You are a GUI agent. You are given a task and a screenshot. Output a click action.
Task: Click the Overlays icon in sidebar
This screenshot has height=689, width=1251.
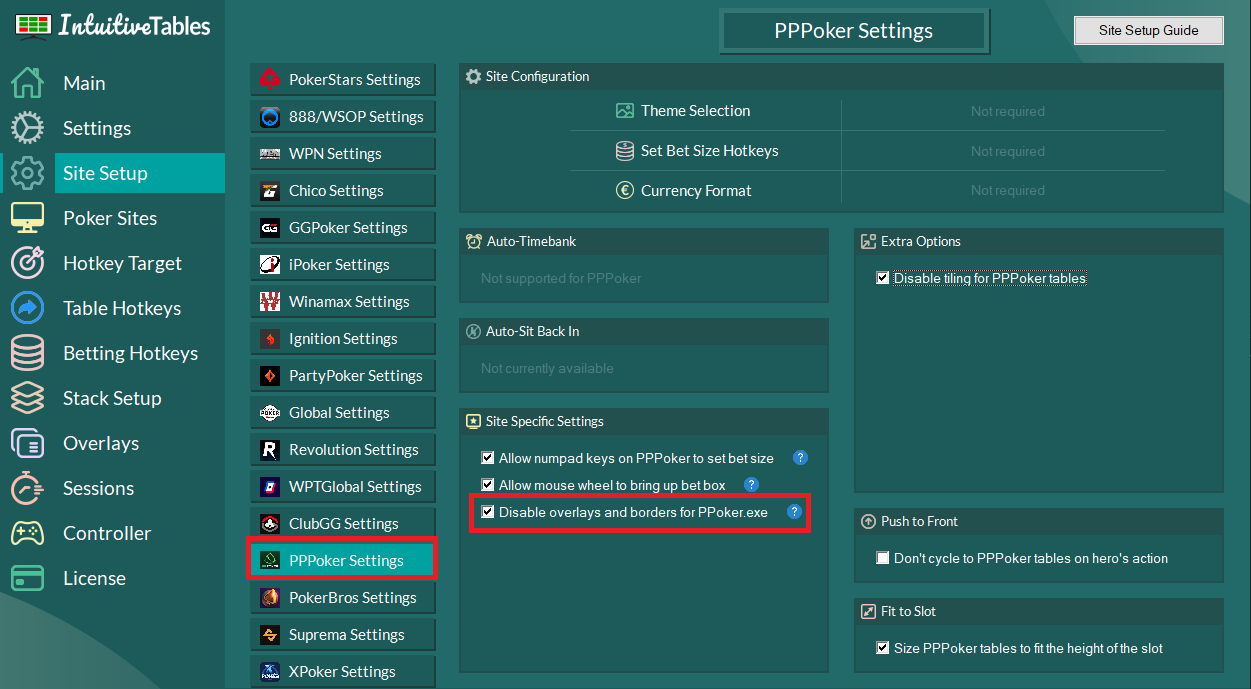tap(27, 443)
